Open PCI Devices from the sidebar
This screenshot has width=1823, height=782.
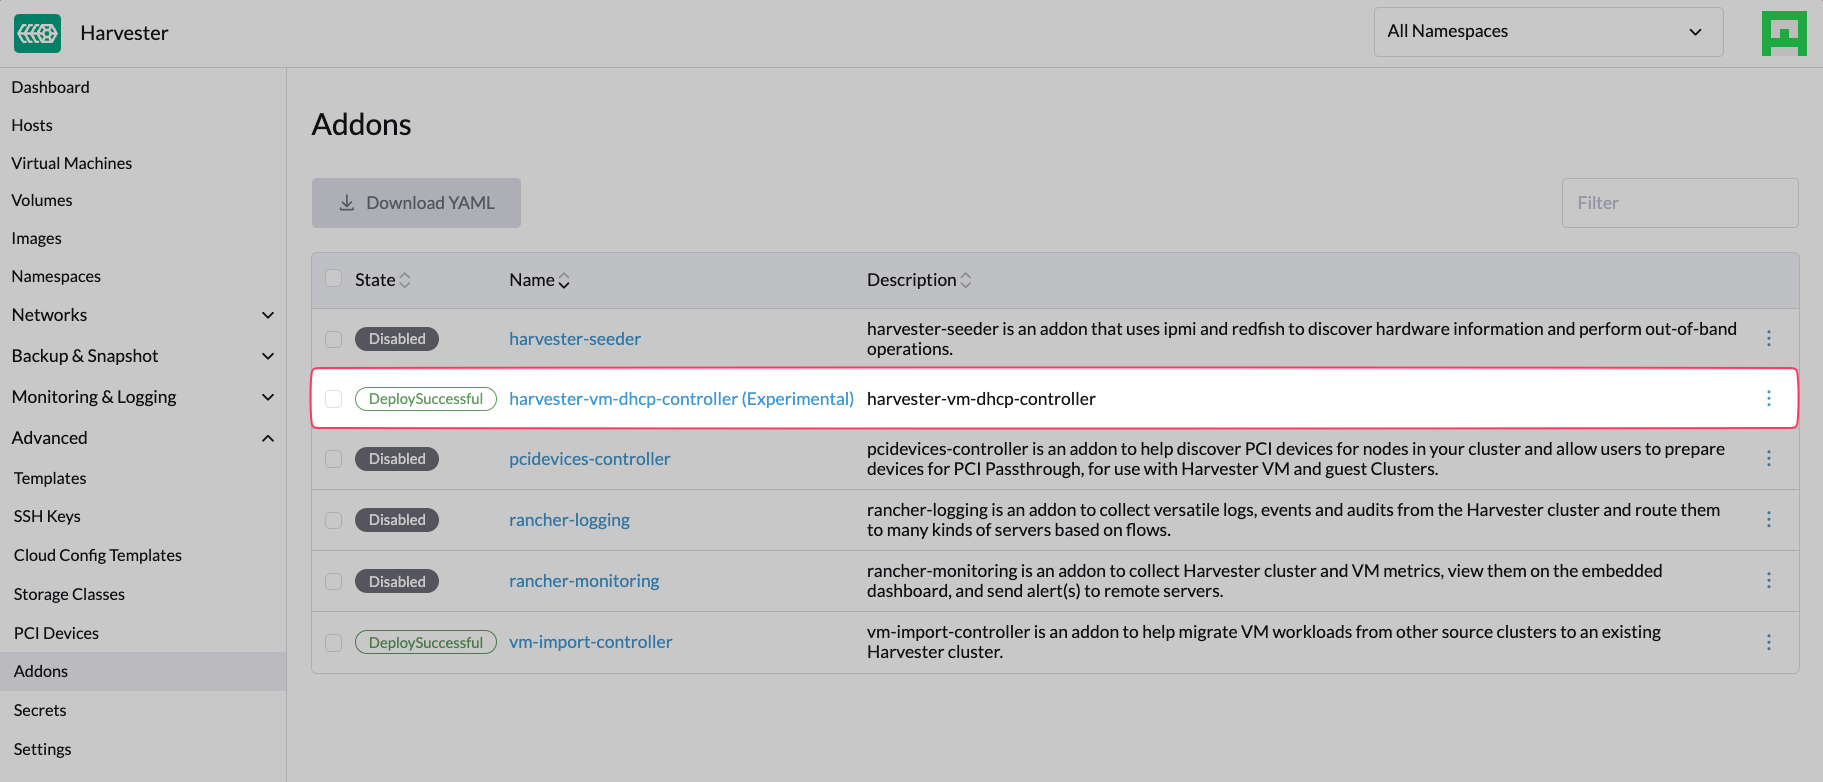click(56, 633)
